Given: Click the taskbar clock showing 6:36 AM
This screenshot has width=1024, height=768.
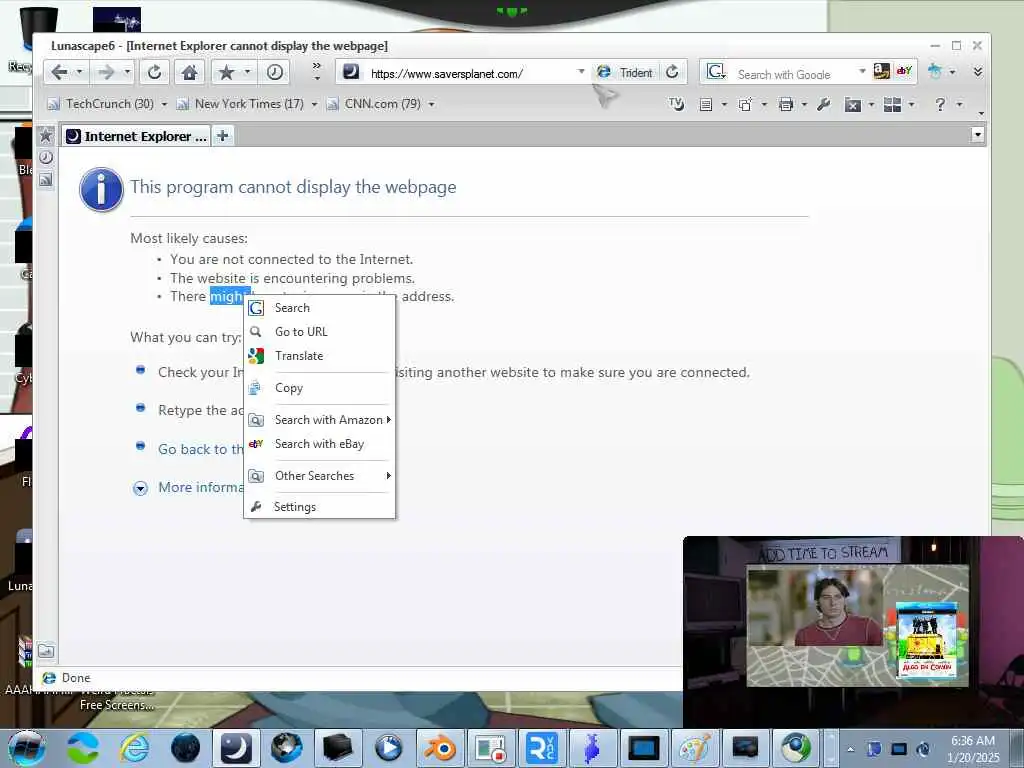Looking at the screenshot, I should tap(973, 749).
